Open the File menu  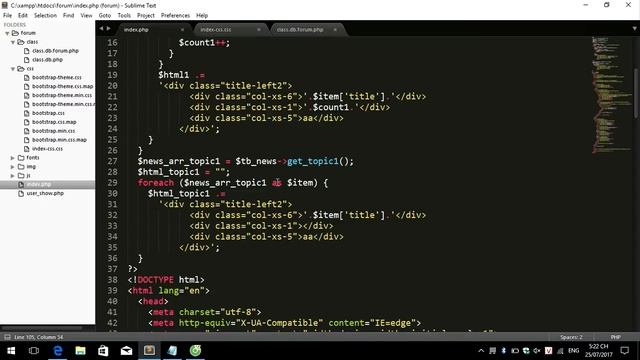pos(7,16)
